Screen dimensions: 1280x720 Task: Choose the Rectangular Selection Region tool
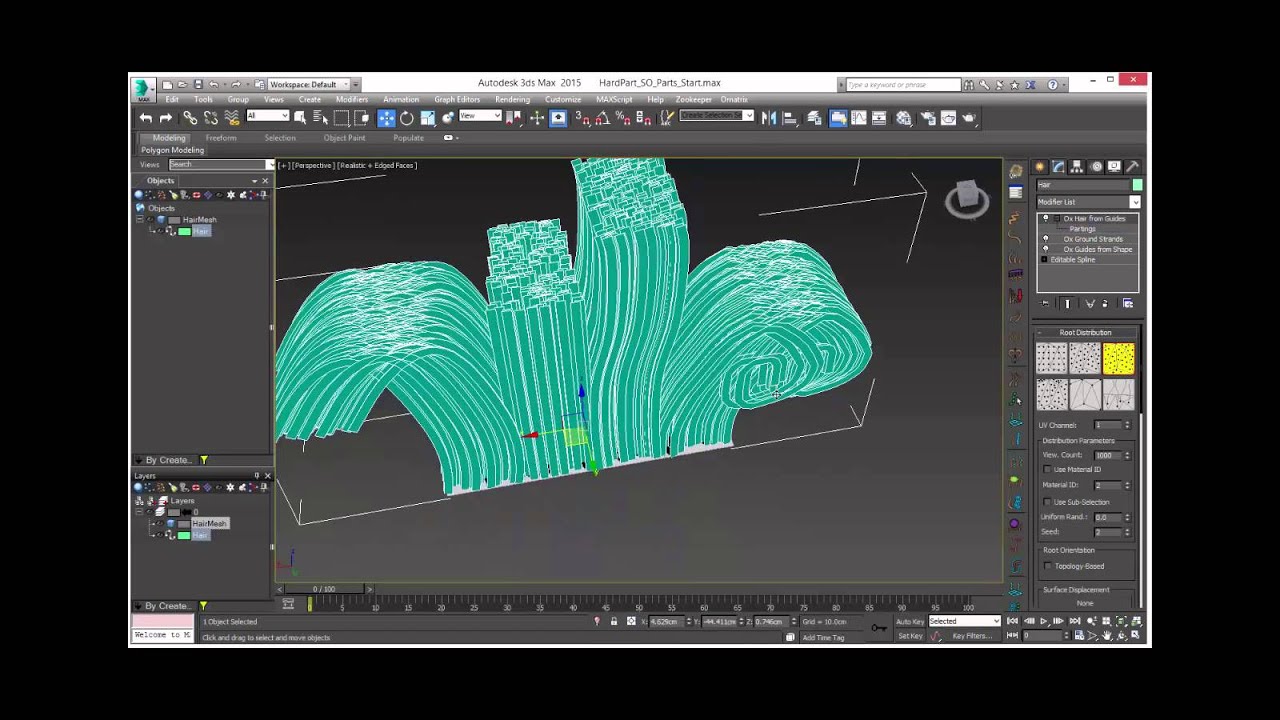tap(341, 118)
